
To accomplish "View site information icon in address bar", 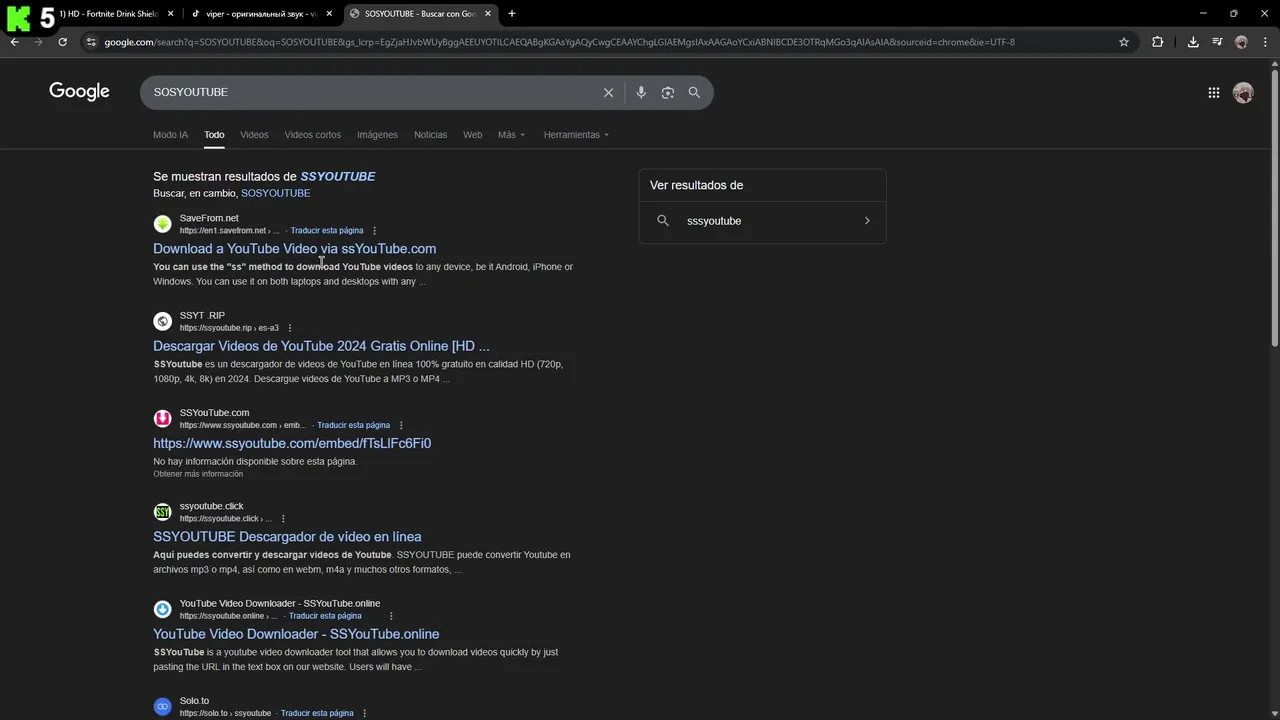I will click(91, 42).
